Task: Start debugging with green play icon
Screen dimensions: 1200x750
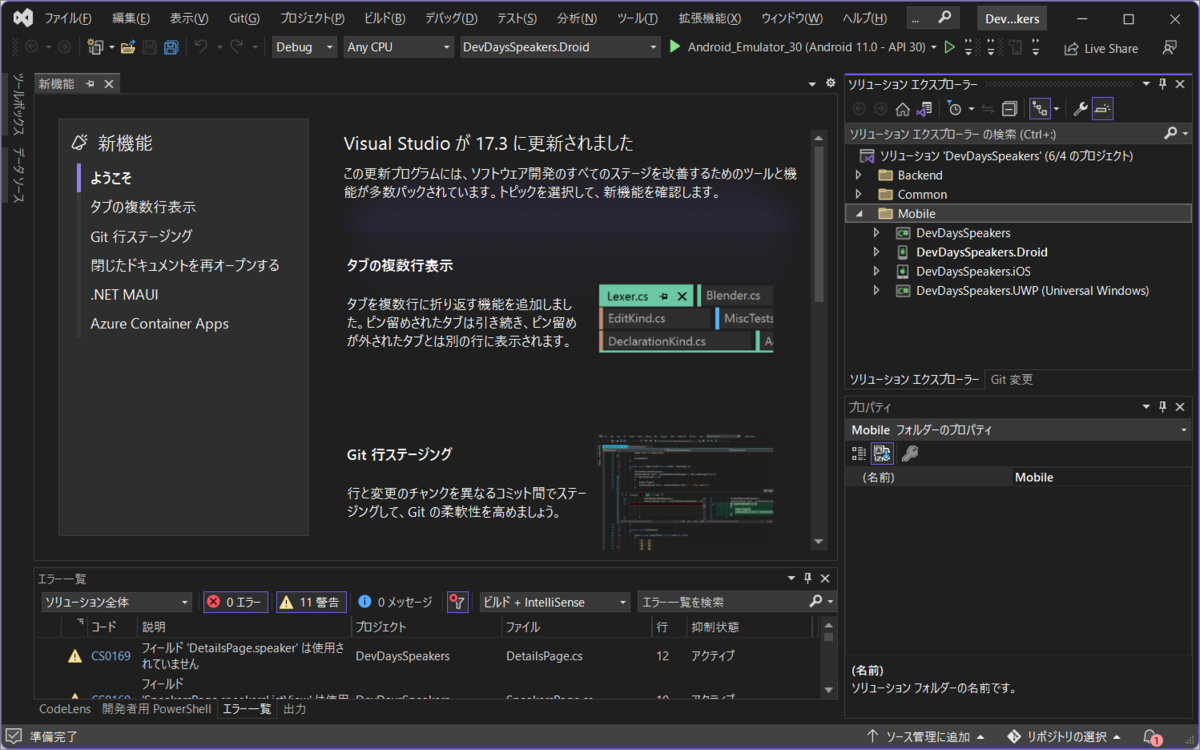Action: (675, 47)
